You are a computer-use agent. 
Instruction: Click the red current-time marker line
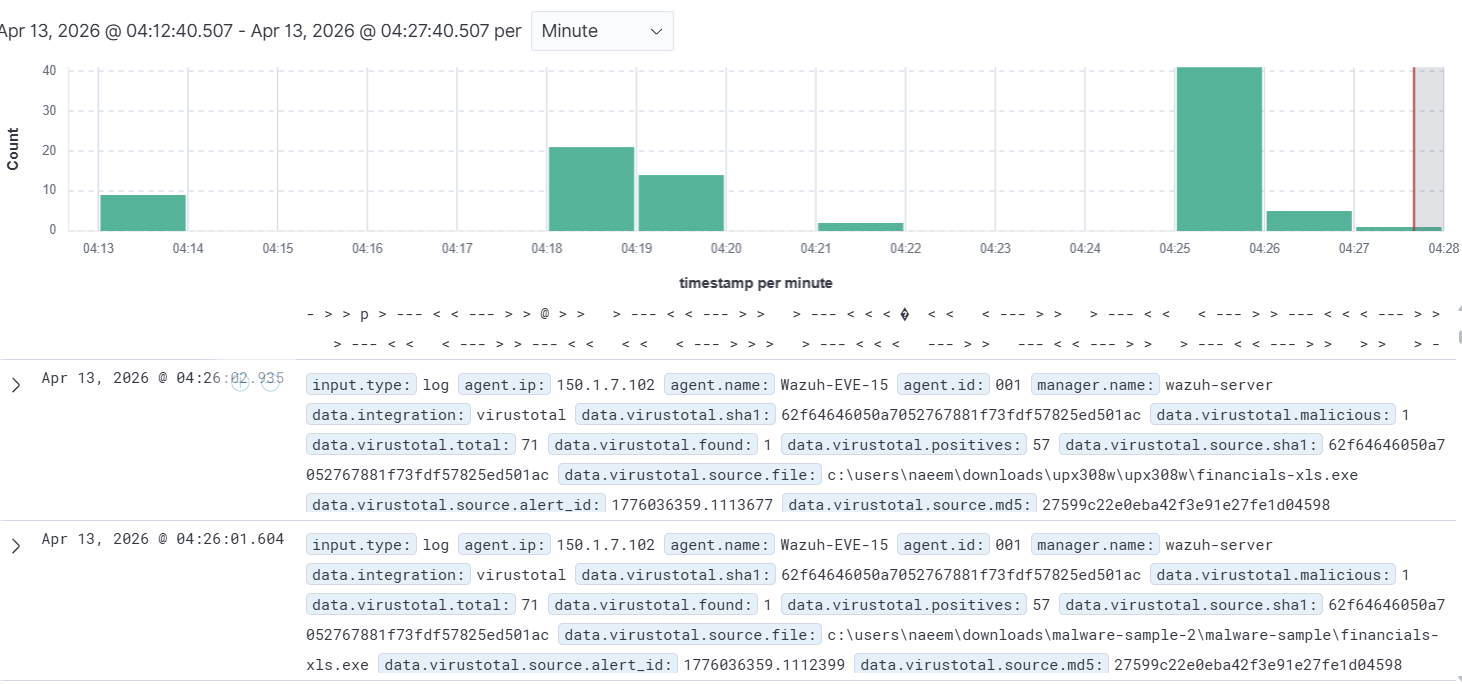(1414, 148)
